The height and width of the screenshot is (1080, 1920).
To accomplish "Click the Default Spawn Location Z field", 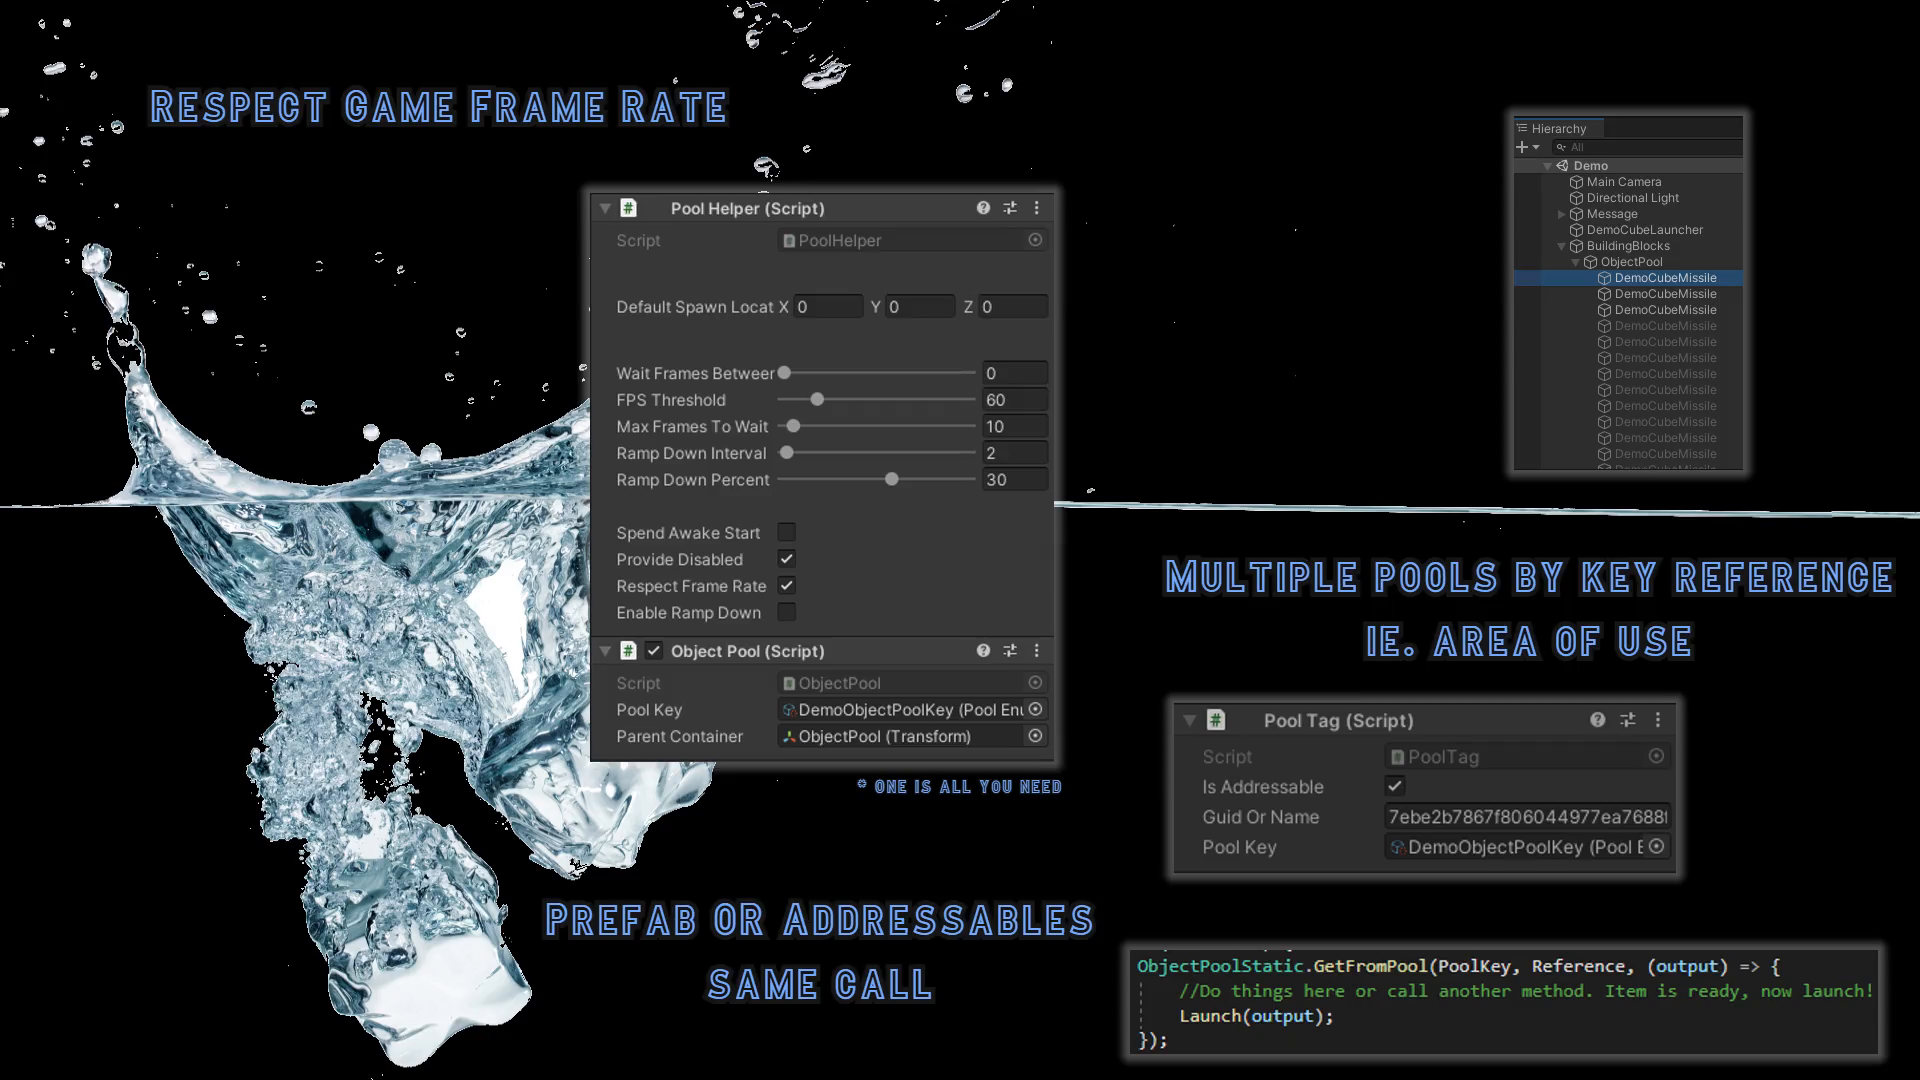I will point(1013,307).
